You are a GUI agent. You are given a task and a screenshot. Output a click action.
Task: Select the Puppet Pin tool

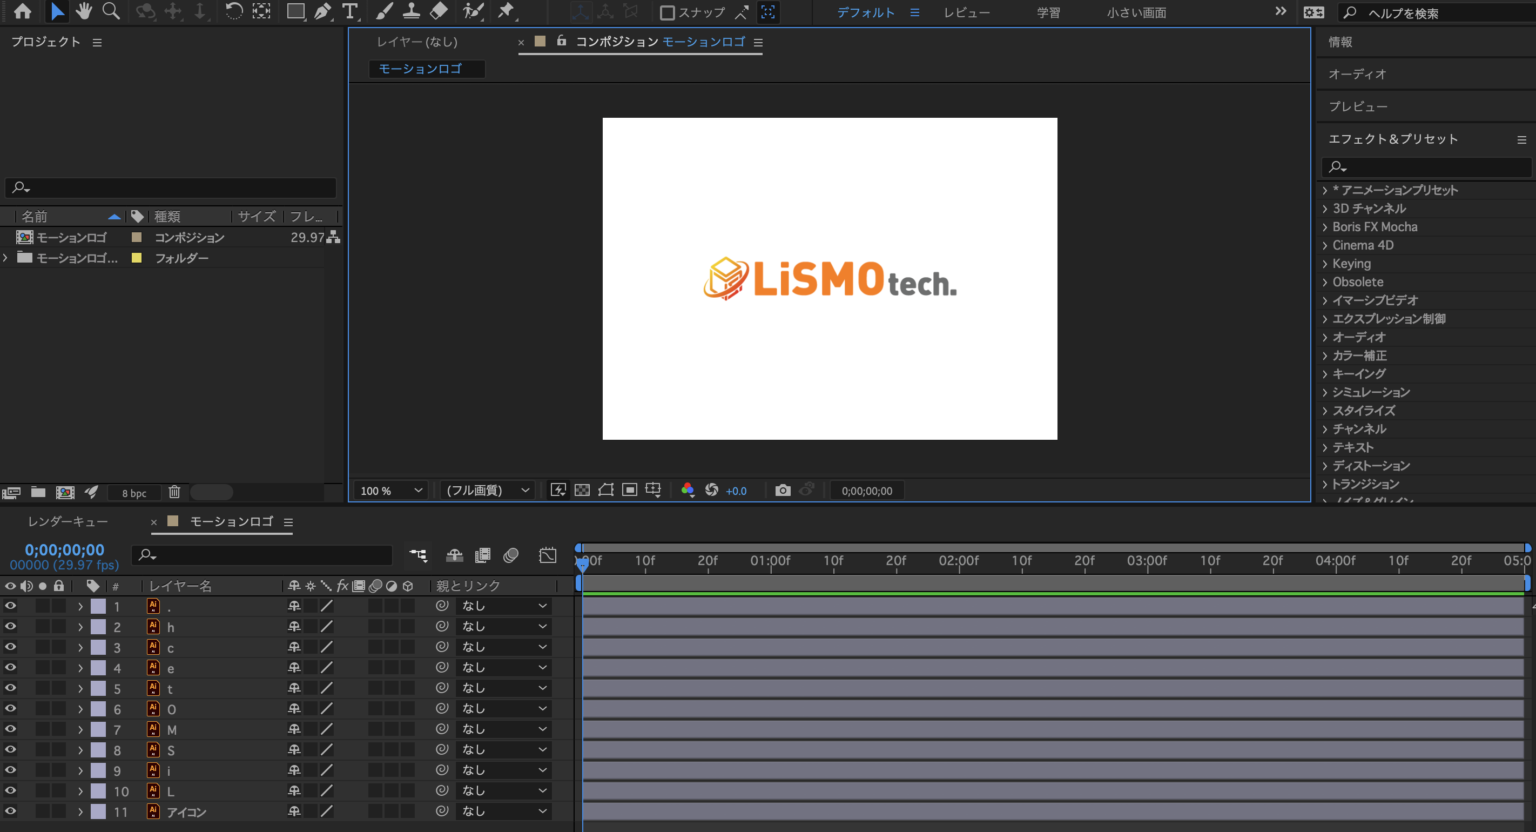click(506, 11)
